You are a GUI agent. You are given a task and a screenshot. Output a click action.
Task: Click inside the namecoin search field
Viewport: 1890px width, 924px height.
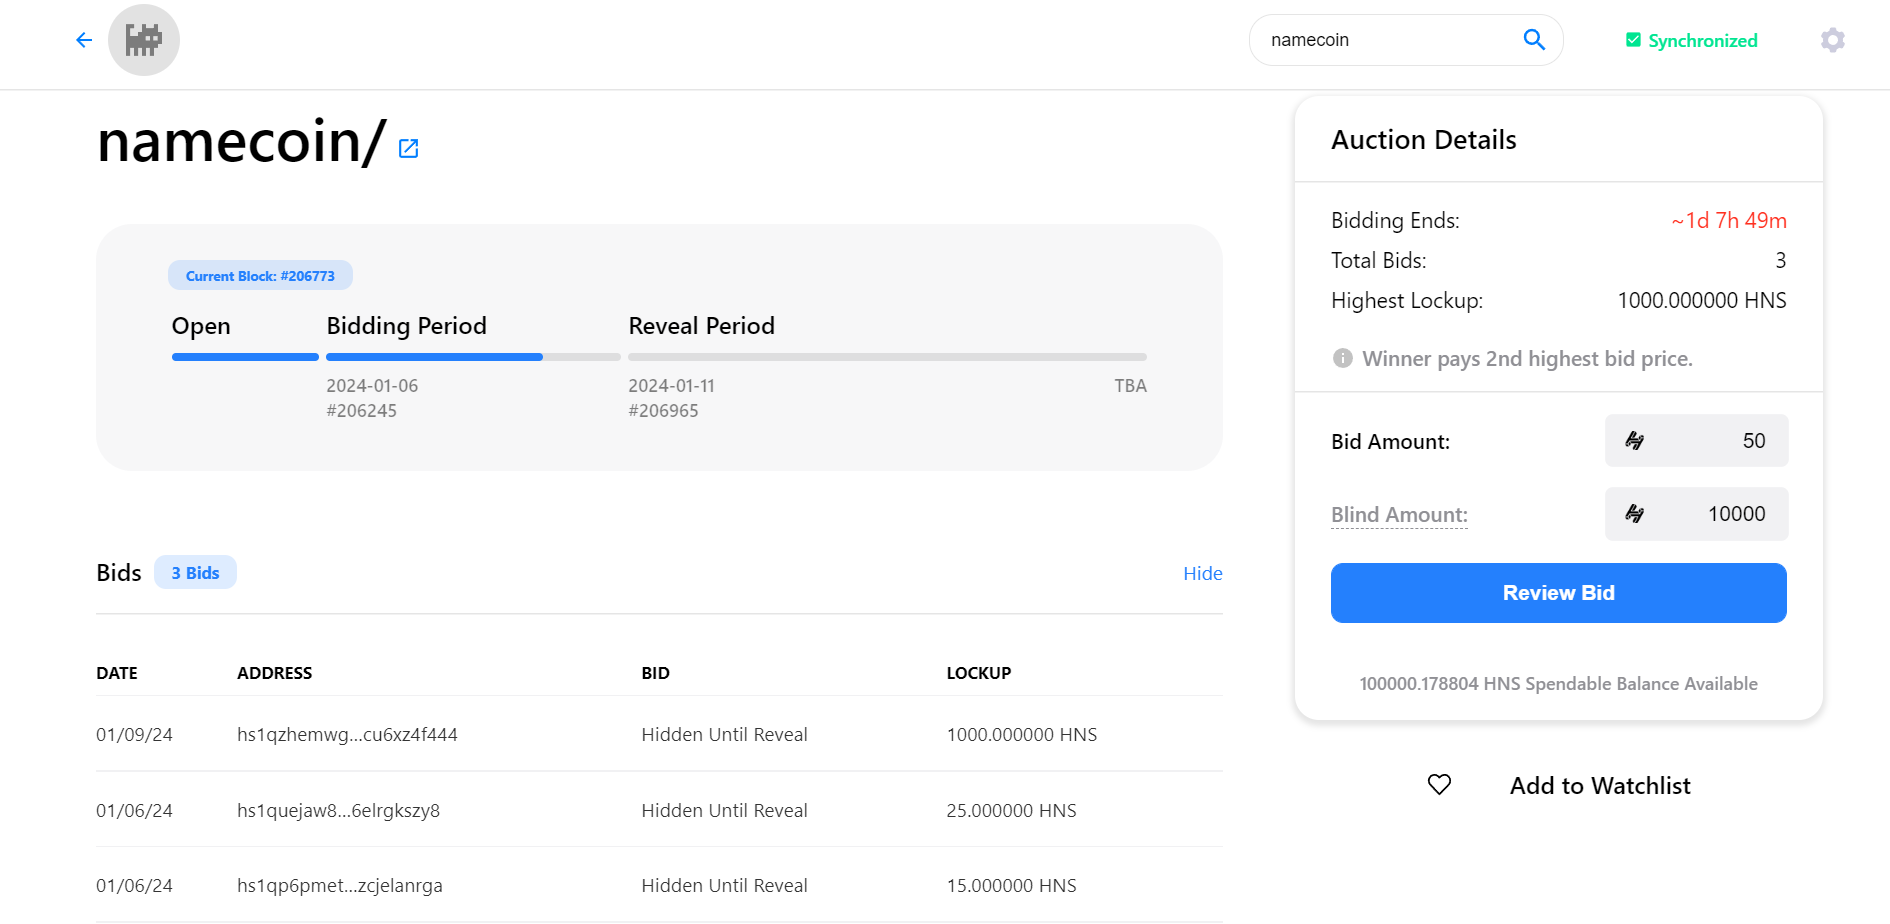1380,39
